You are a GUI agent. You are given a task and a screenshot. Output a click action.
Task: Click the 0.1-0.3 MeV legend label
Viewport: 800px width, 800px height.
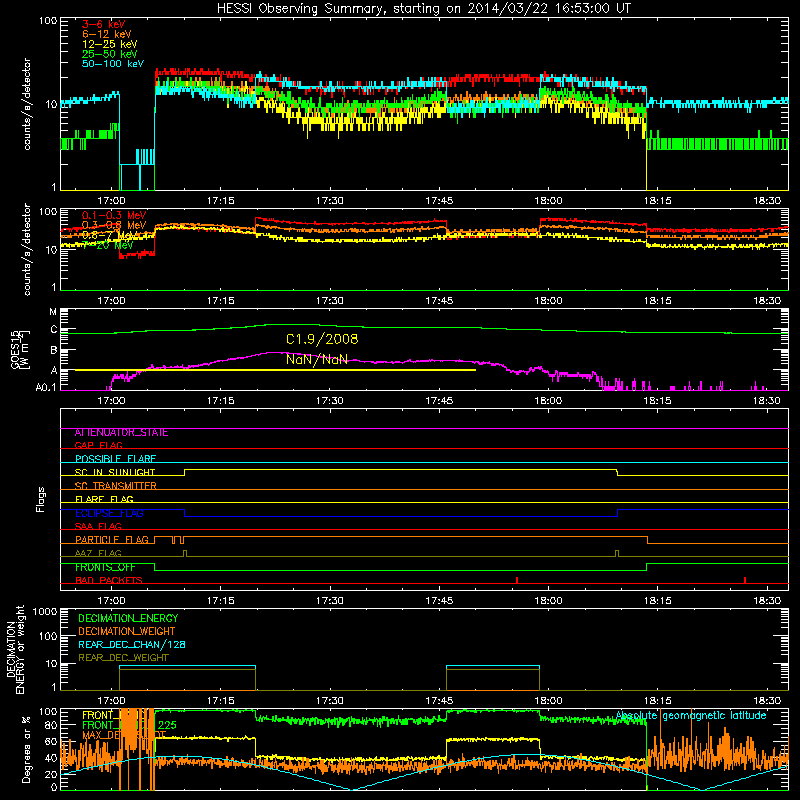114,215
